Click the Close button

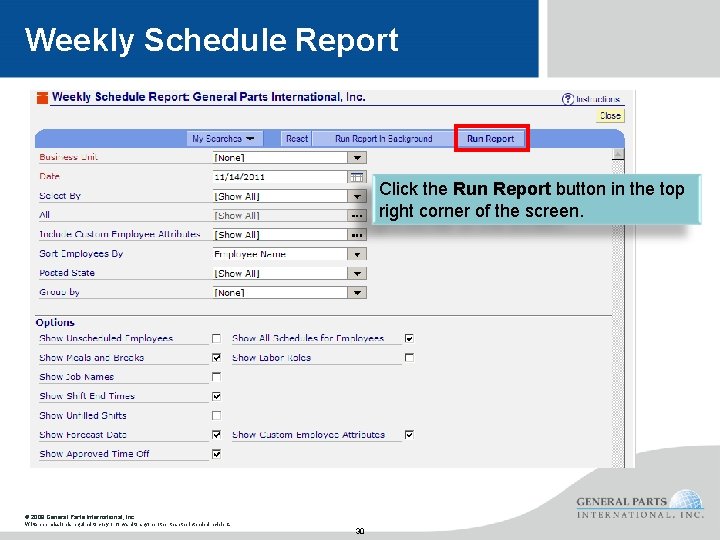point(610,116)
